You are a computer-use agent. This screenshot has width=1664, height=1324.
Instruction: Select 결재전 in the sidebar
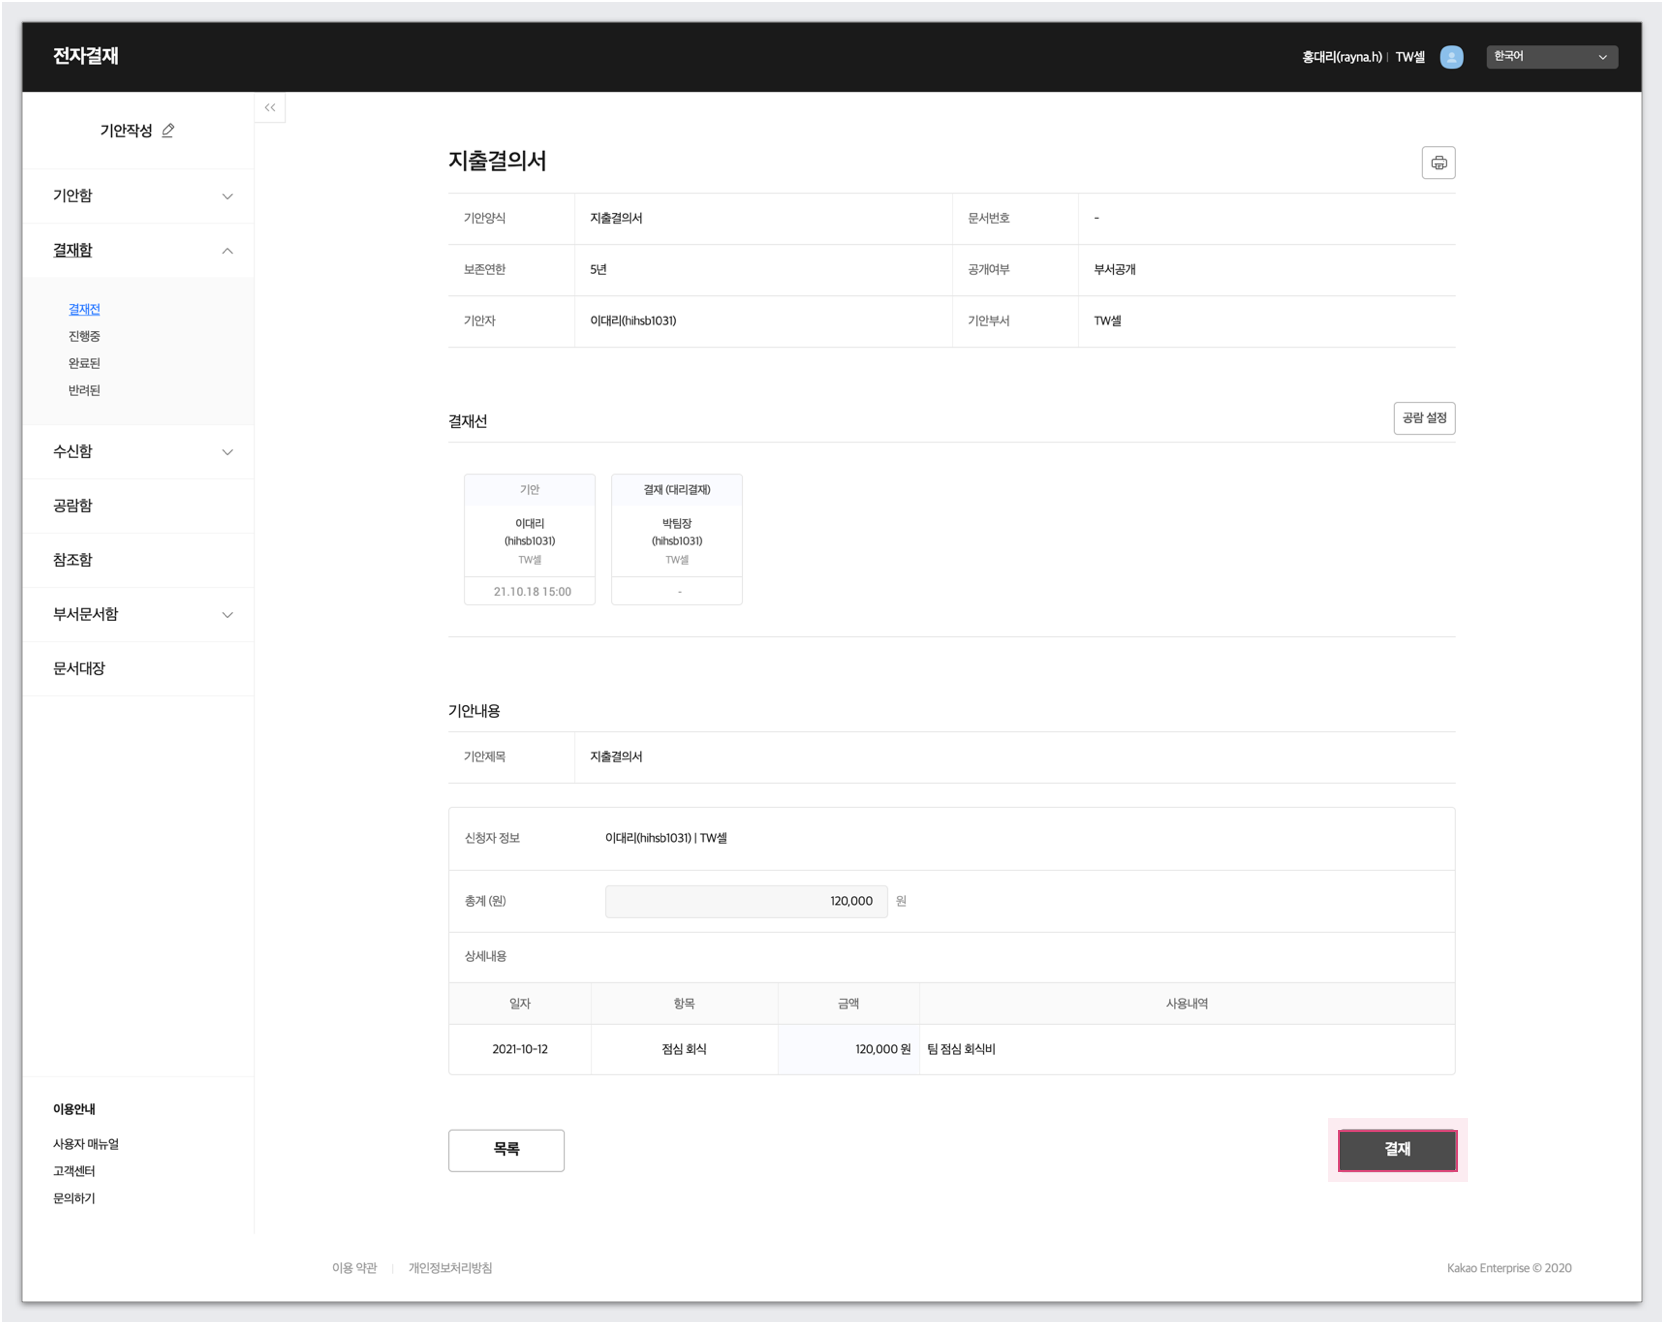[84, 310]
